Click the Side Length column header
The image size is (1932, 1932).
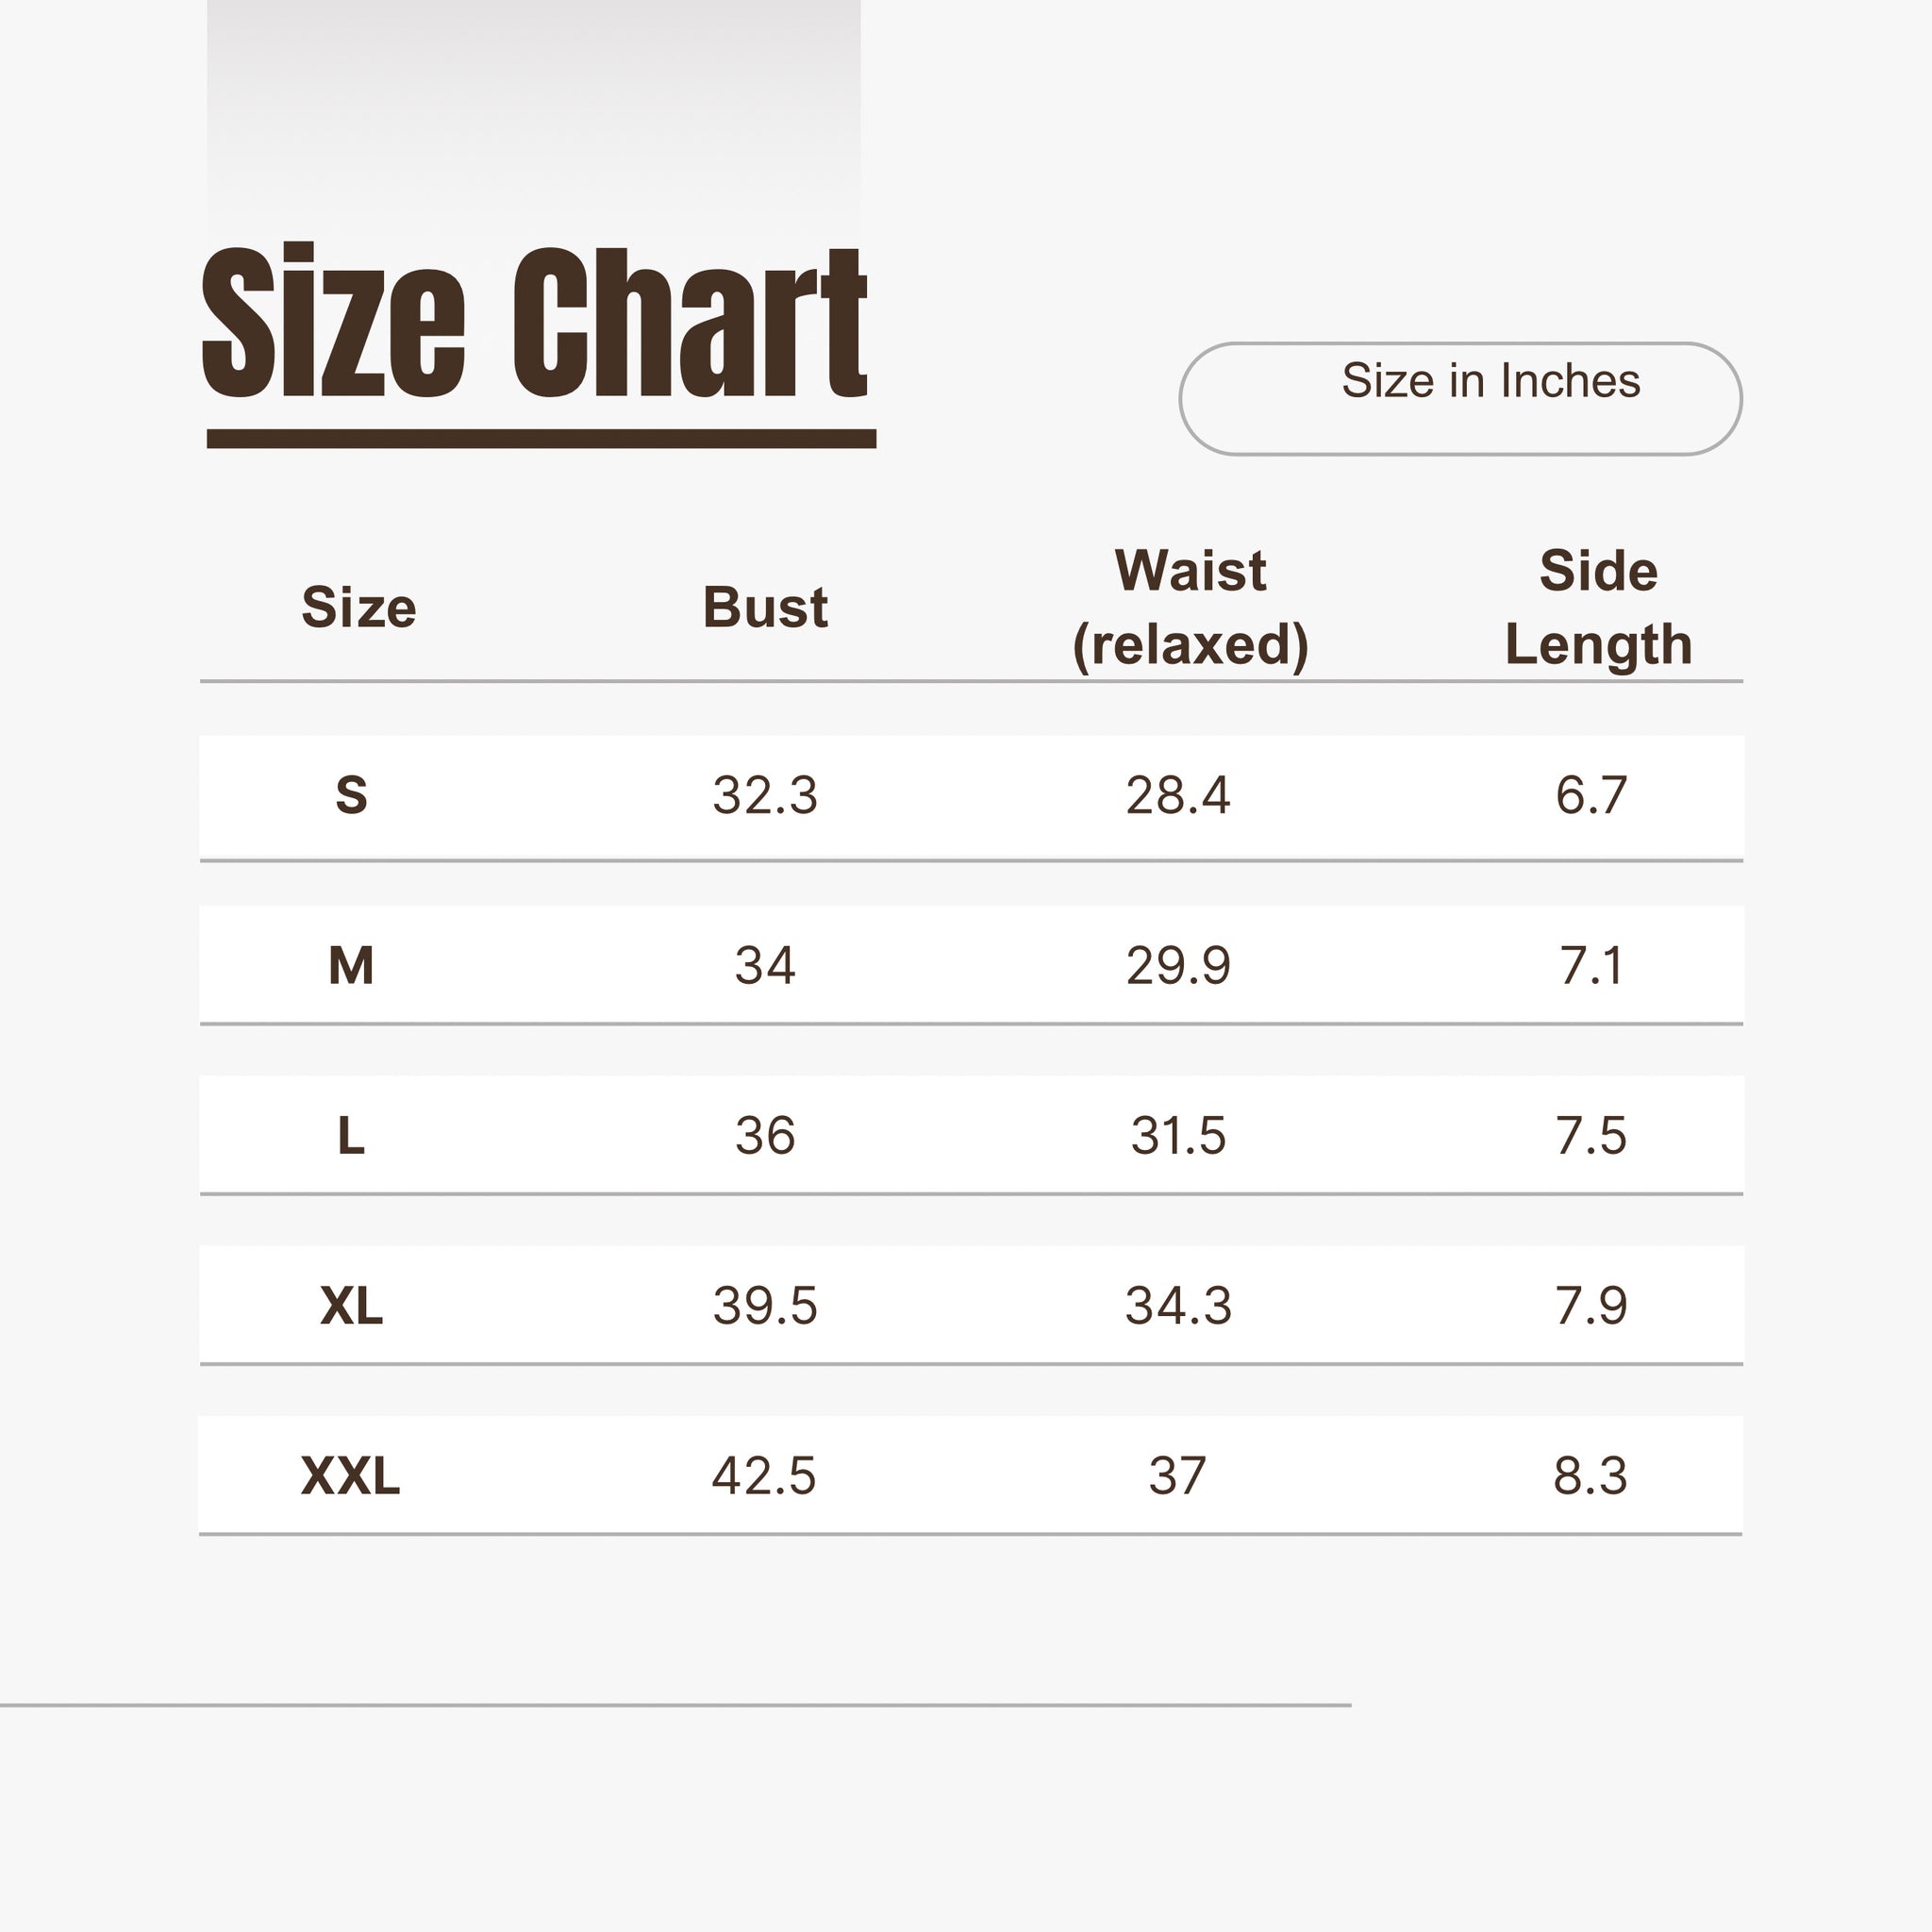coord(1598,607)
